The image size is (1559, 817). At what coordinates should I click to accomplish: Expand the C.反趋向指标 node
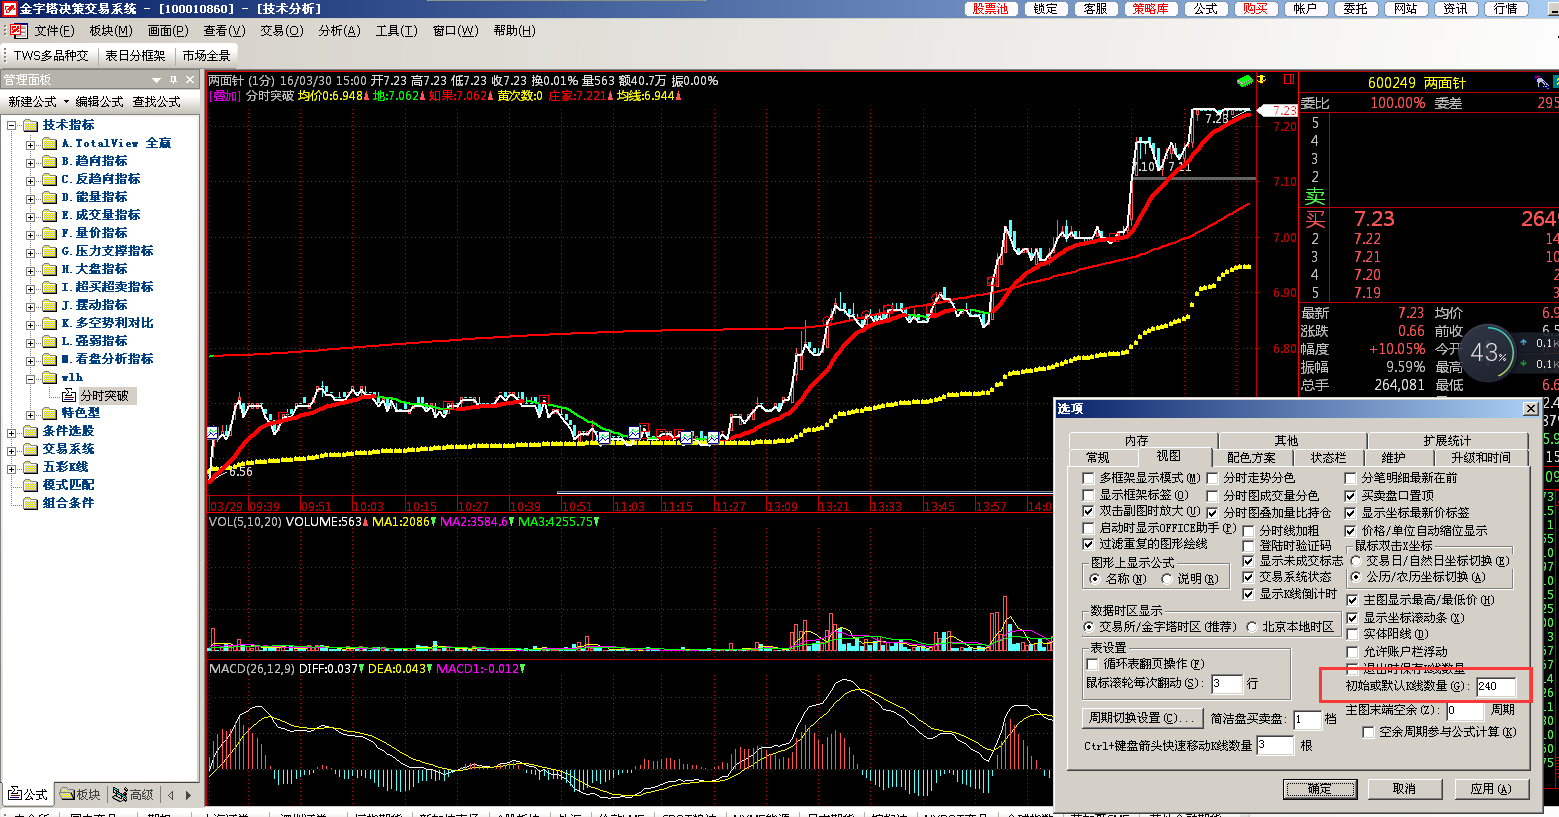31,180
